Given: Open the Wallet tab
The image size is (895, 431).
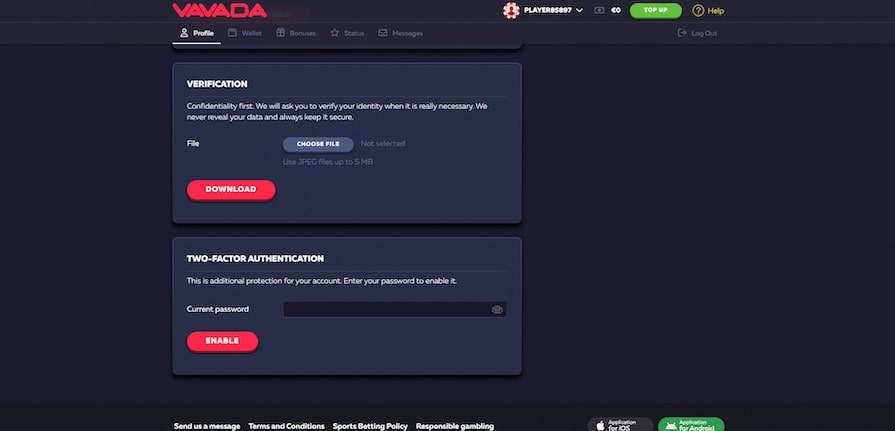Looking at the screenshot, I should 245,33.
